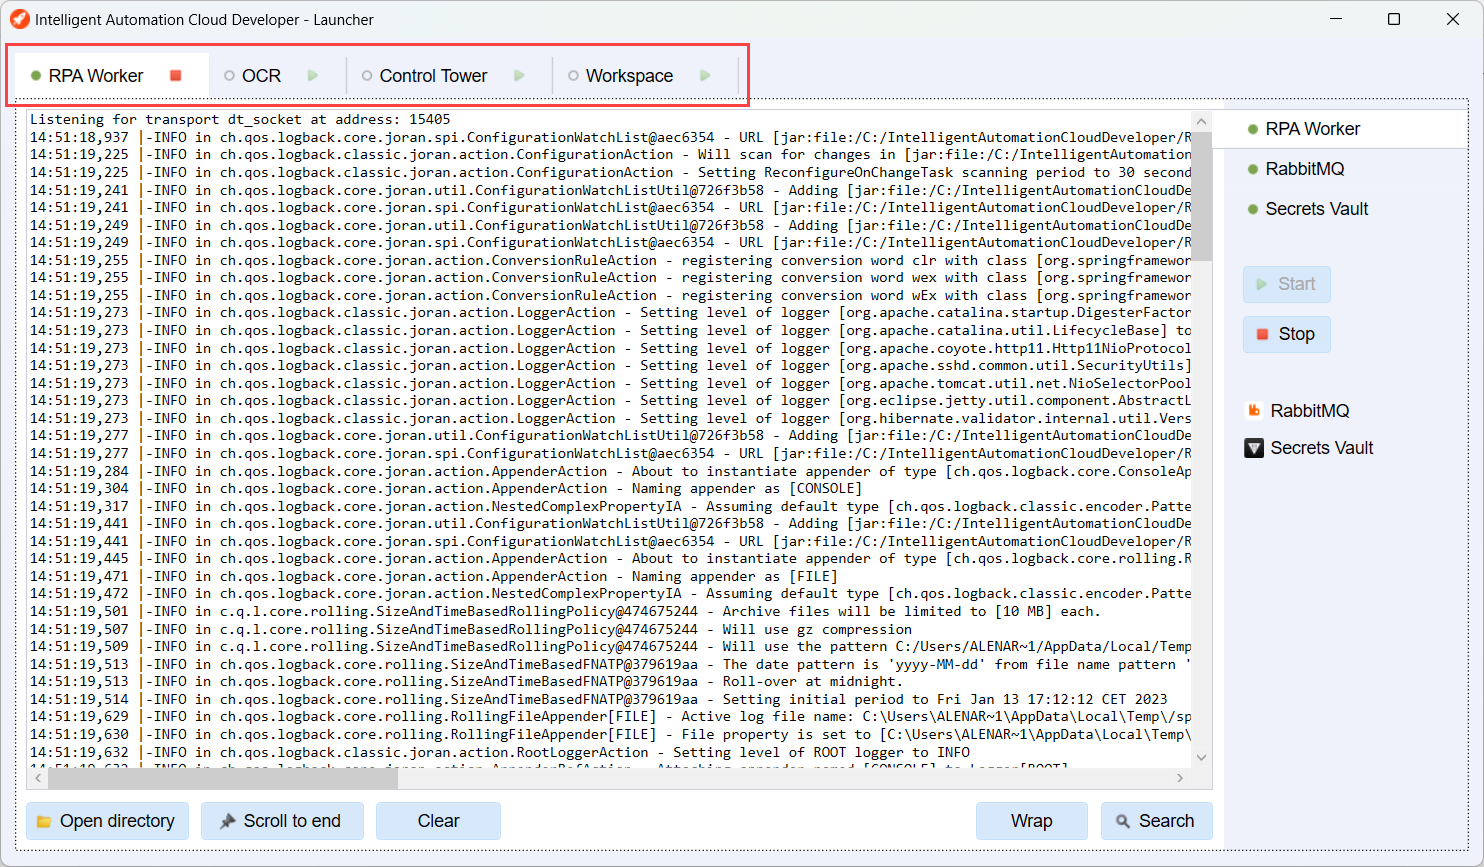Toggle Wrap for log lines
Screen dimensions: 1484x867
1032,821
